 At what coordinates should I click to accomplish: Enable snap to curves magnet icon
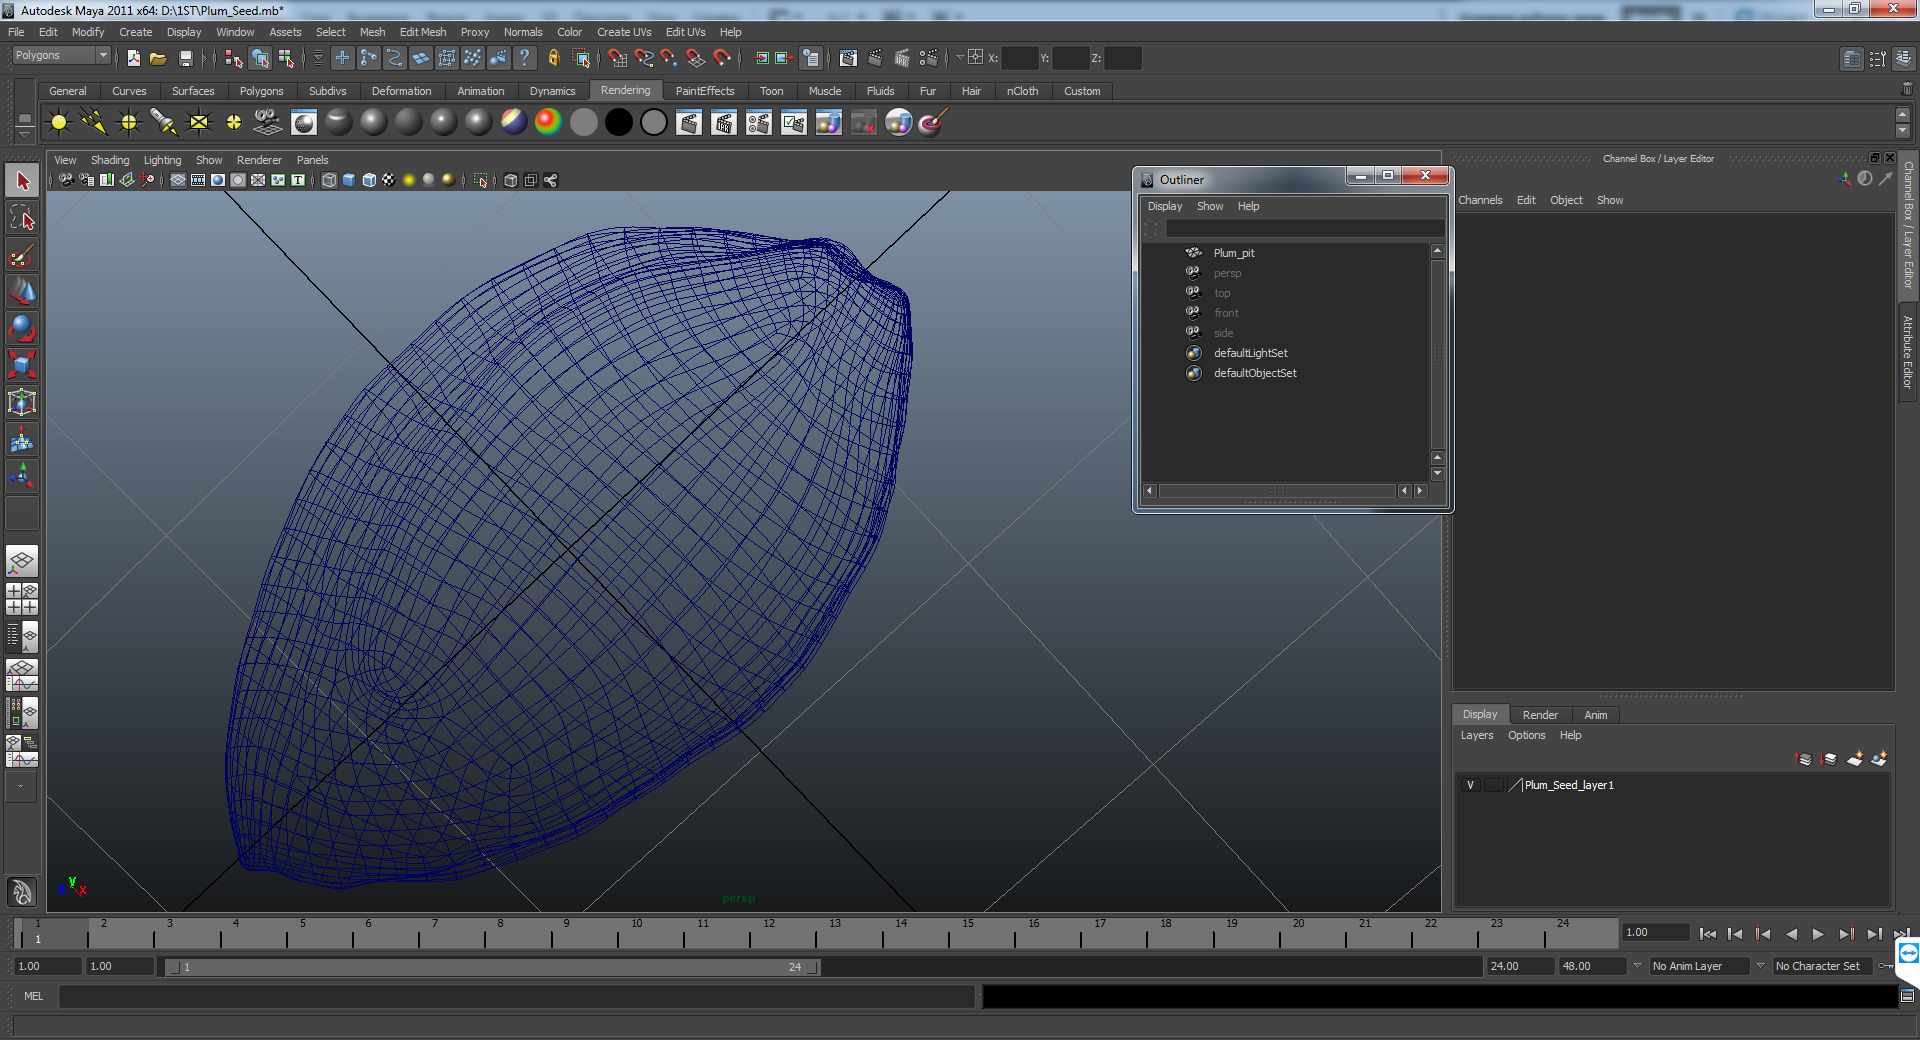point(643,59)
